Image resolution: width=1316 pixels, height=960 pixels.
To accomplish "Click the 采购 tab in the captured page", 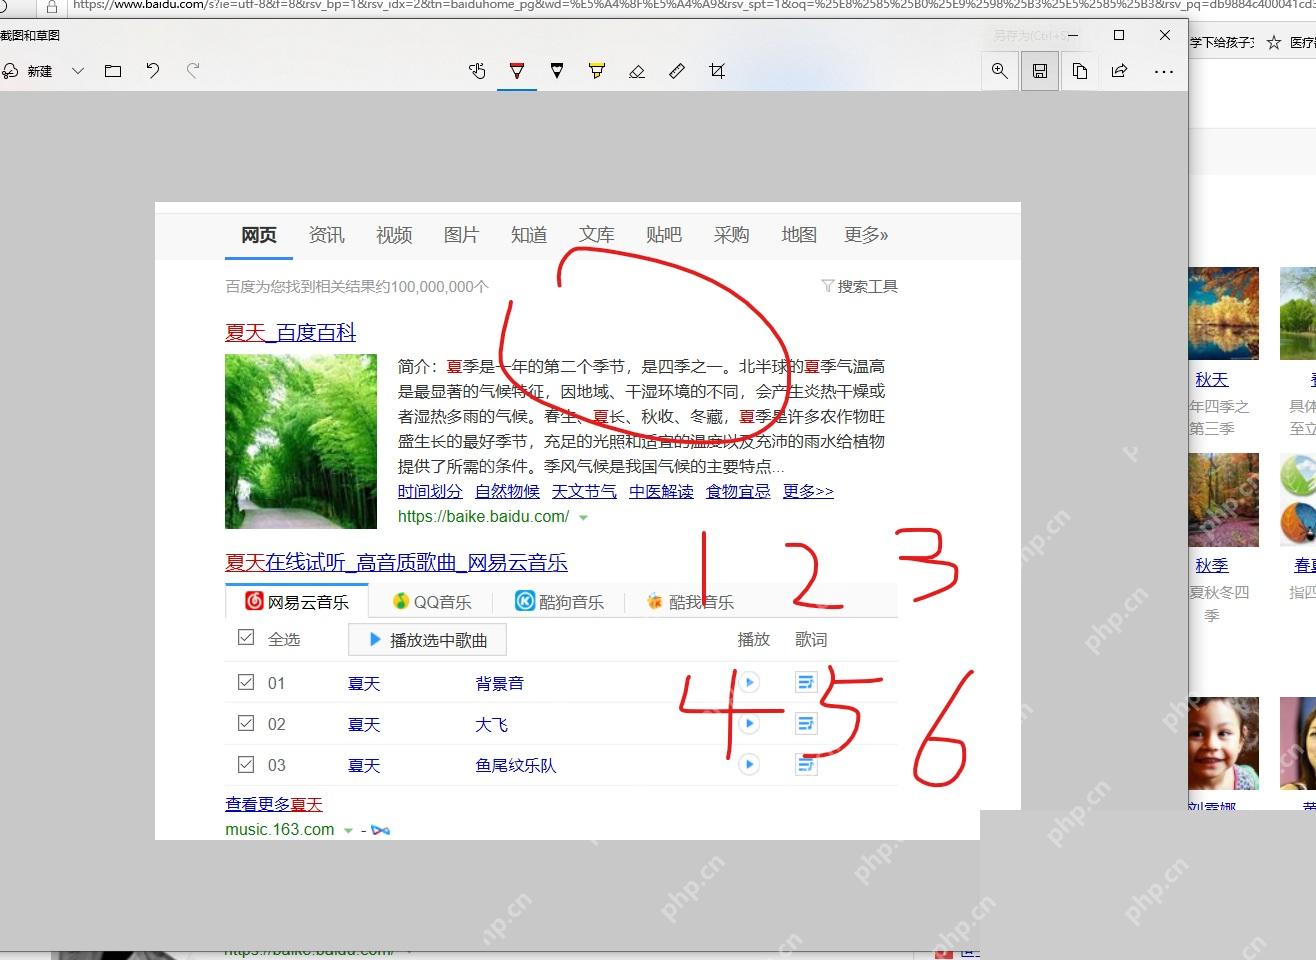I will point(731,235).
